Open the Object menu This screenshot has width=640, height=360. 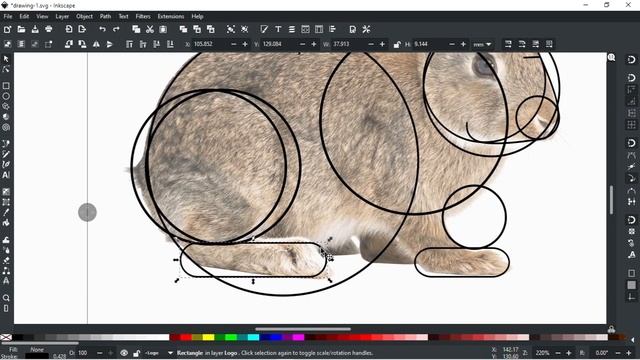tap(84, 16)
